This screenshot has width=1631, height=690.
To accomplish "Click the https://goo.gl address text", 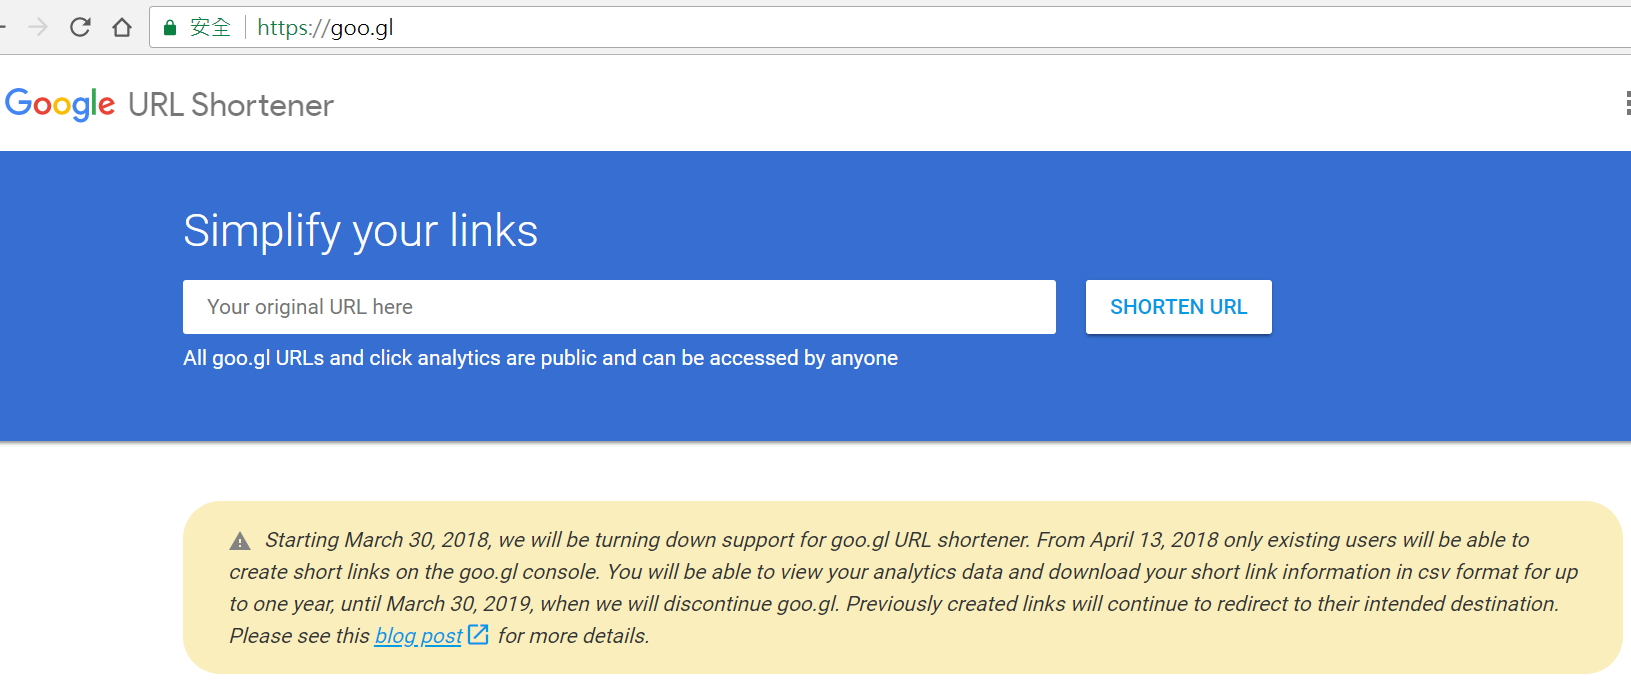I will (325, 28).
